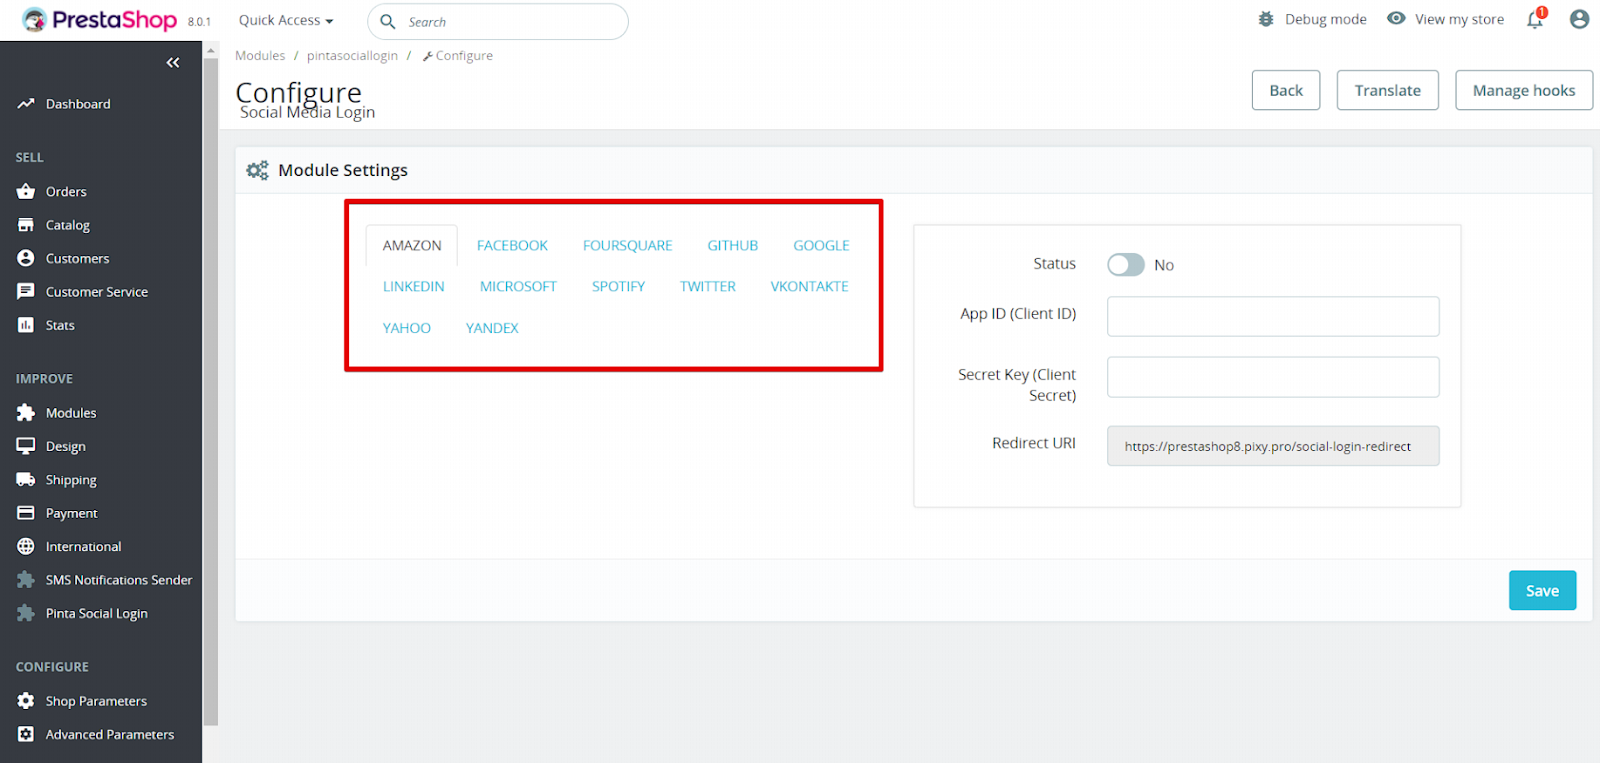This screenshot has height=763, width=1600.
Task: Click the Debug mode bug icon
Action: coord(1266,19)
